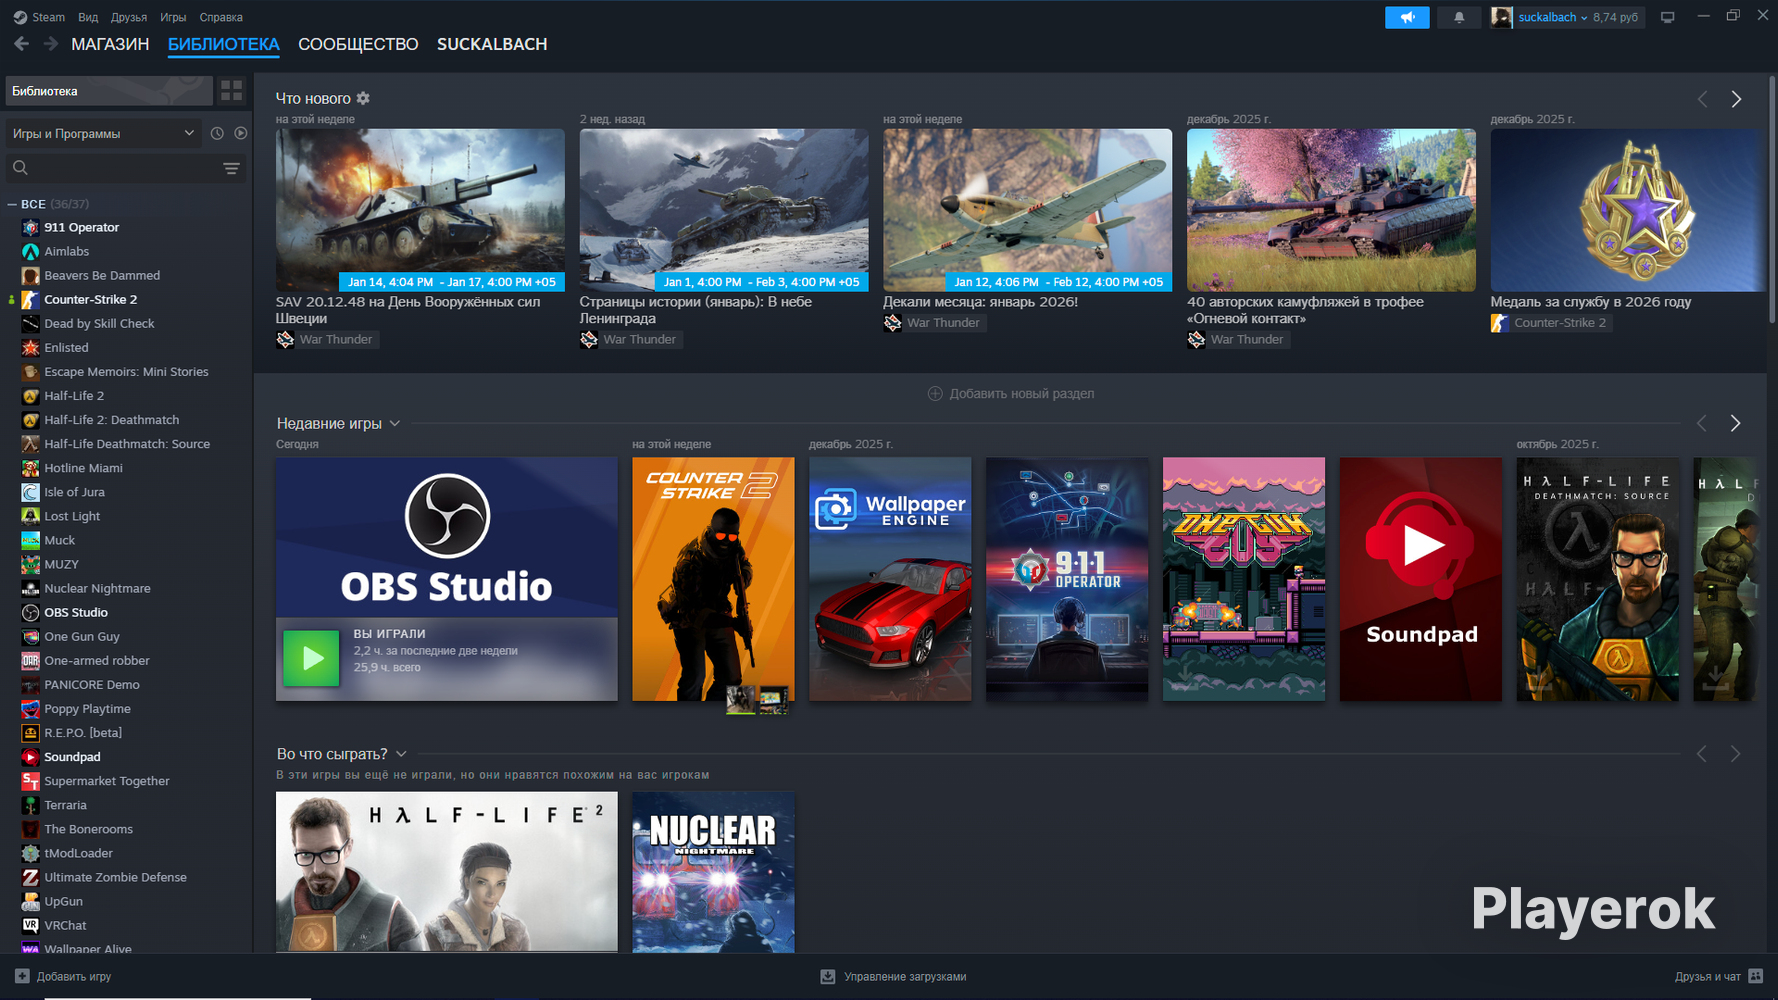Expand the Во что сыграть? shelf dropdown

(401, 753)
